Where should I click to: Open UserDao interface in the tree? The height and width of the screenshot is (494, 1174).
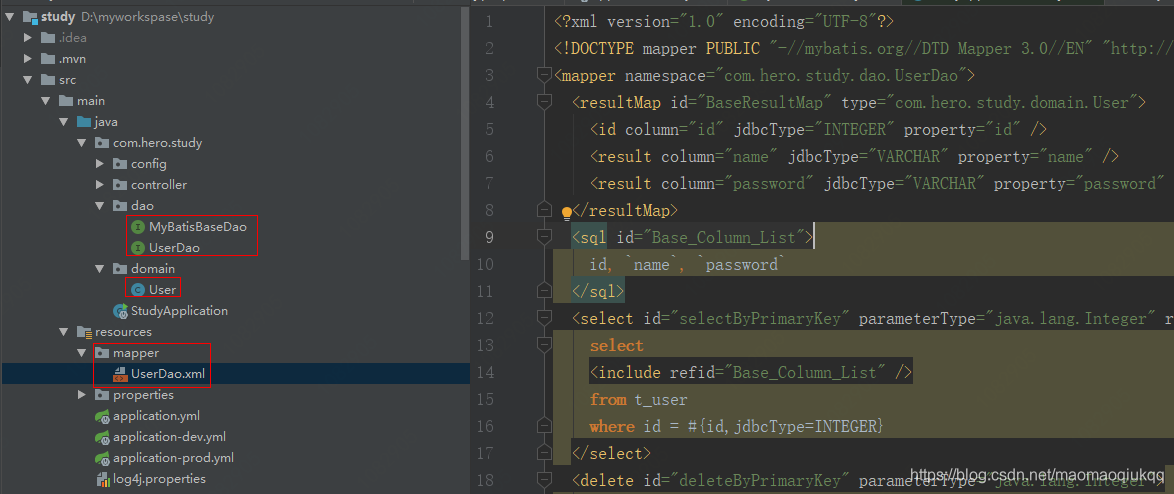174,247
